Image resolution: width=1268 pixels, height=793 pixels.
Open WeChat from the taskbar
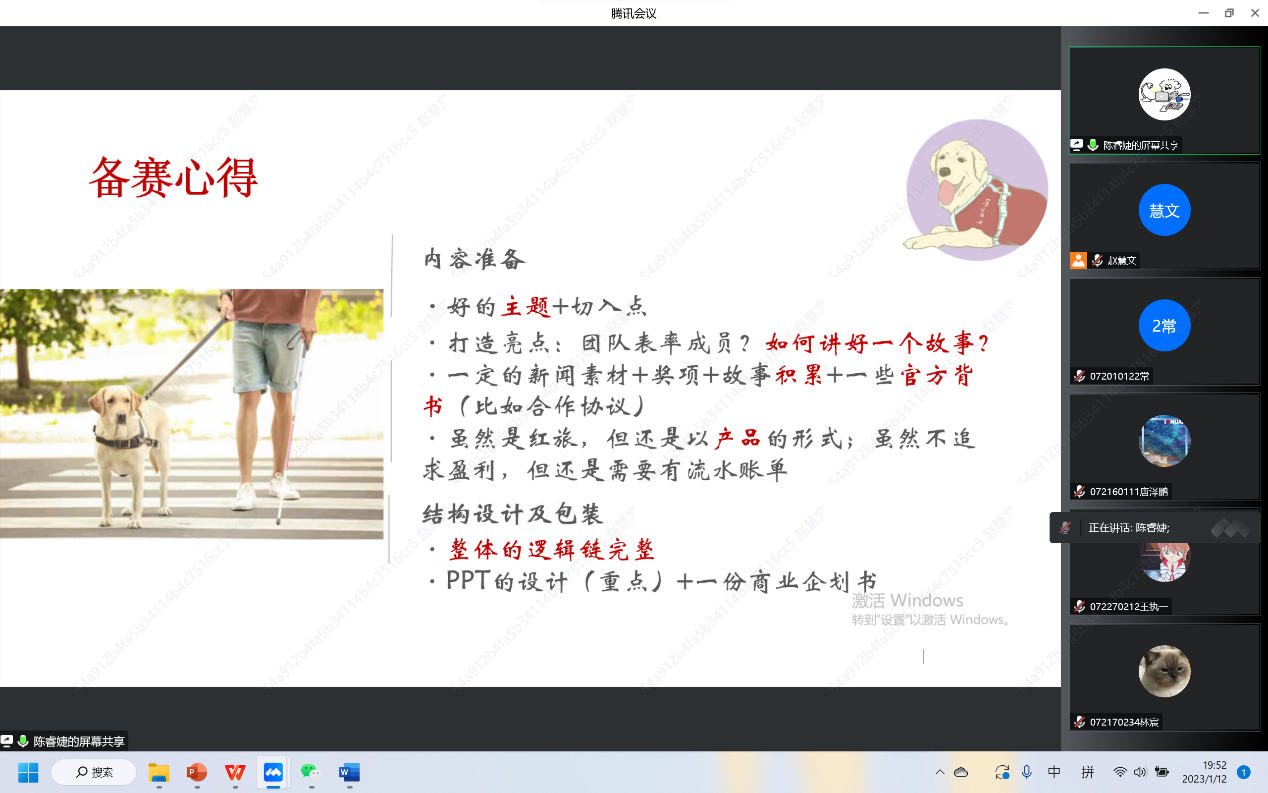tap(311, 772)
